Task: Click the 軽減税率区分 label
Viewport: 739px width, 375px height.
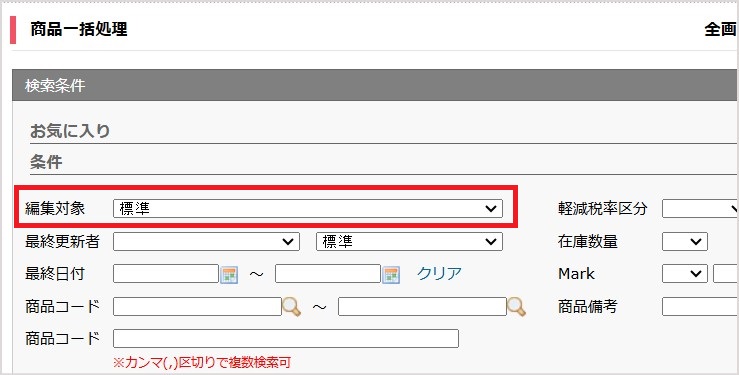Action: pyautogui.click(x=603, y=208)
